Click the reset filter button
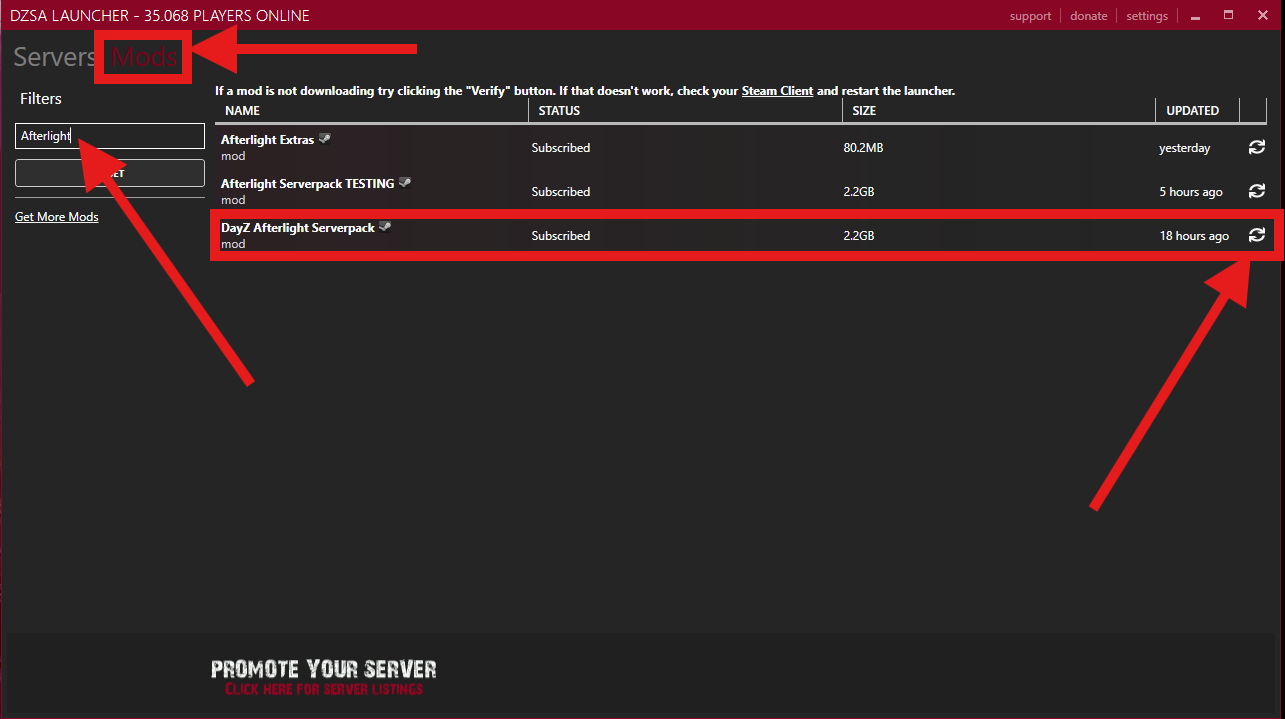This screenshot has height=719, width=1285. pyautogui.click(x=110, y=173)
